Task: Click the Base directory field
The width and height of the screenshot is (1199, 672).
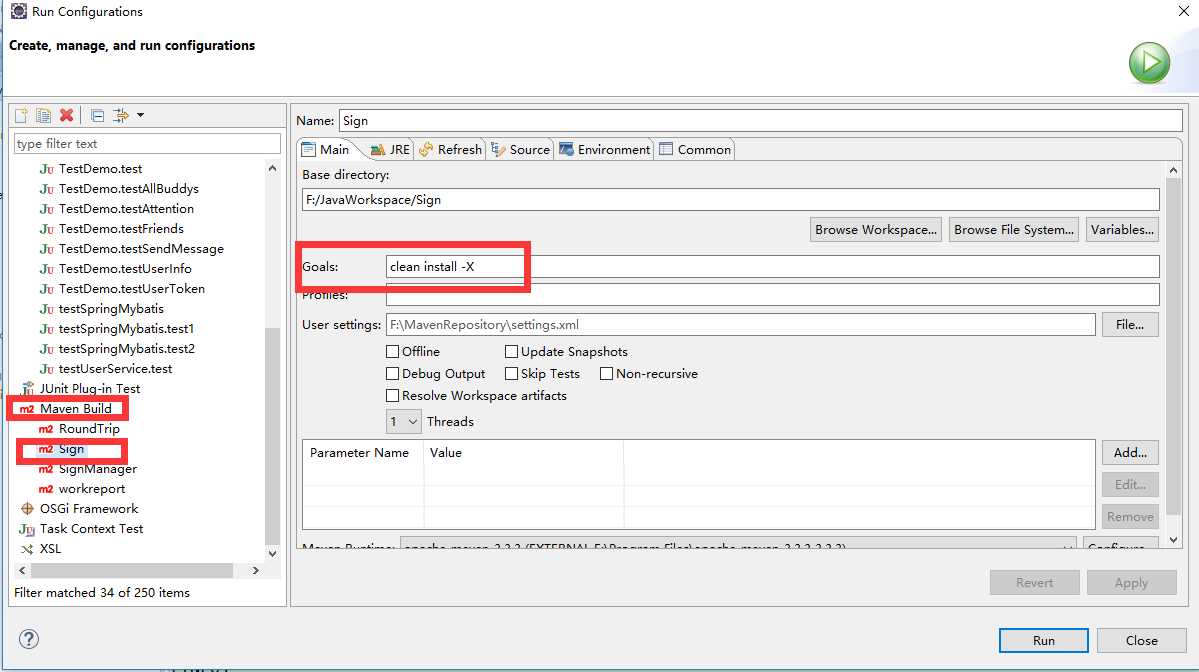Action: coord(730,200)
